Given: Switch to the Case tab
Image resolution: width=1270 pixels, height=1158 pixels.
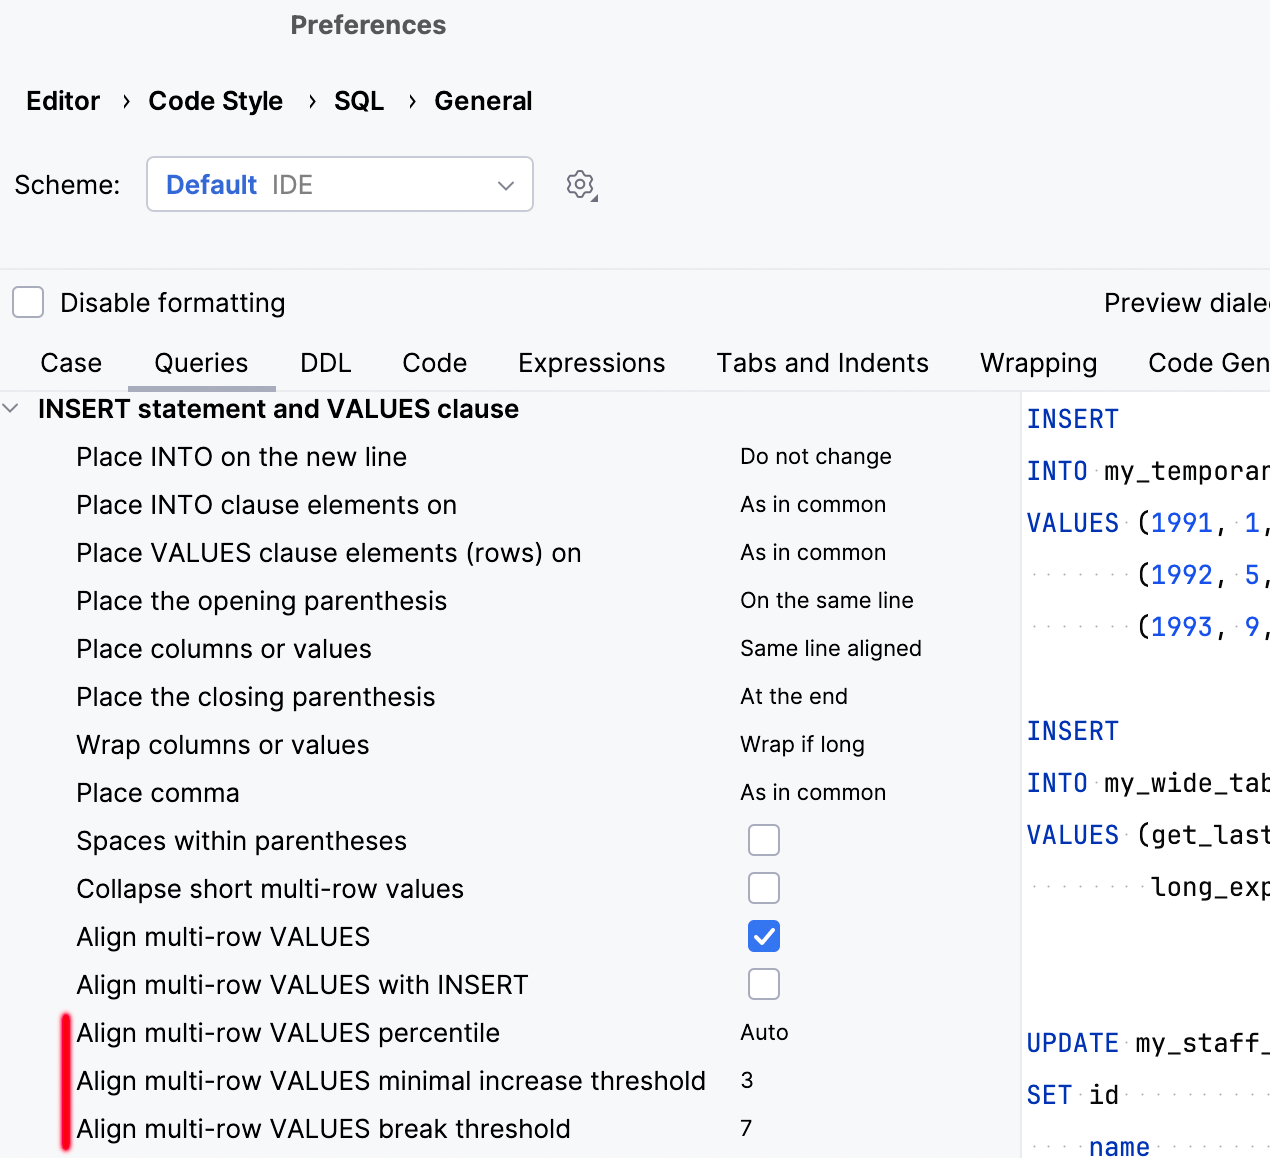Looking at the screenshot, I should [71, 363].
